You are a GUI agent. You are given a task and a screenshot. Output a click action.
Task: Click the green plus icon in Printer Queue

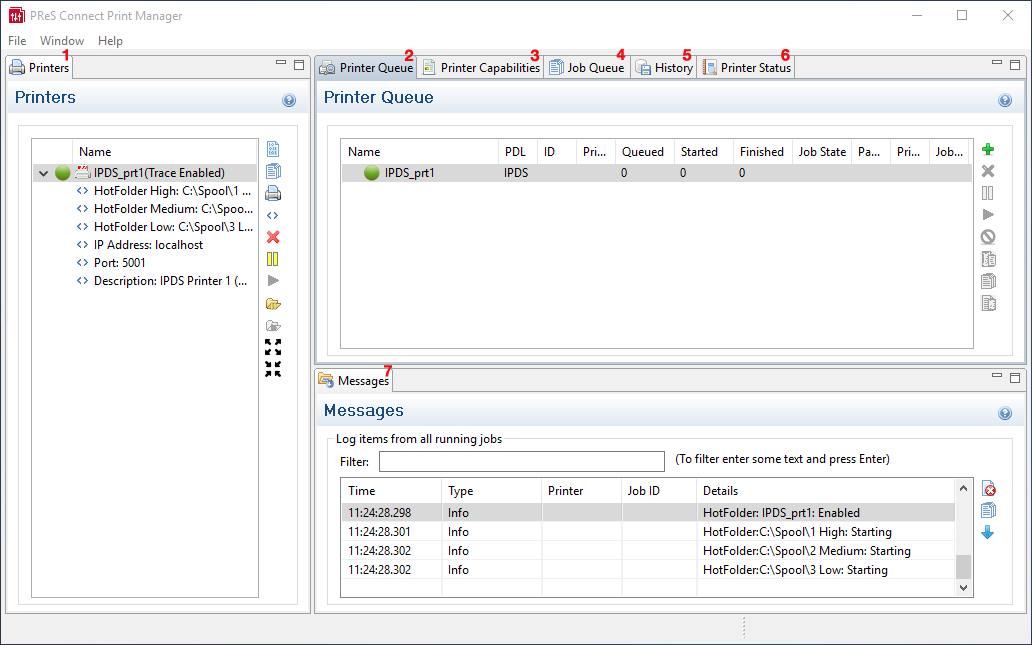pos(988,150)
